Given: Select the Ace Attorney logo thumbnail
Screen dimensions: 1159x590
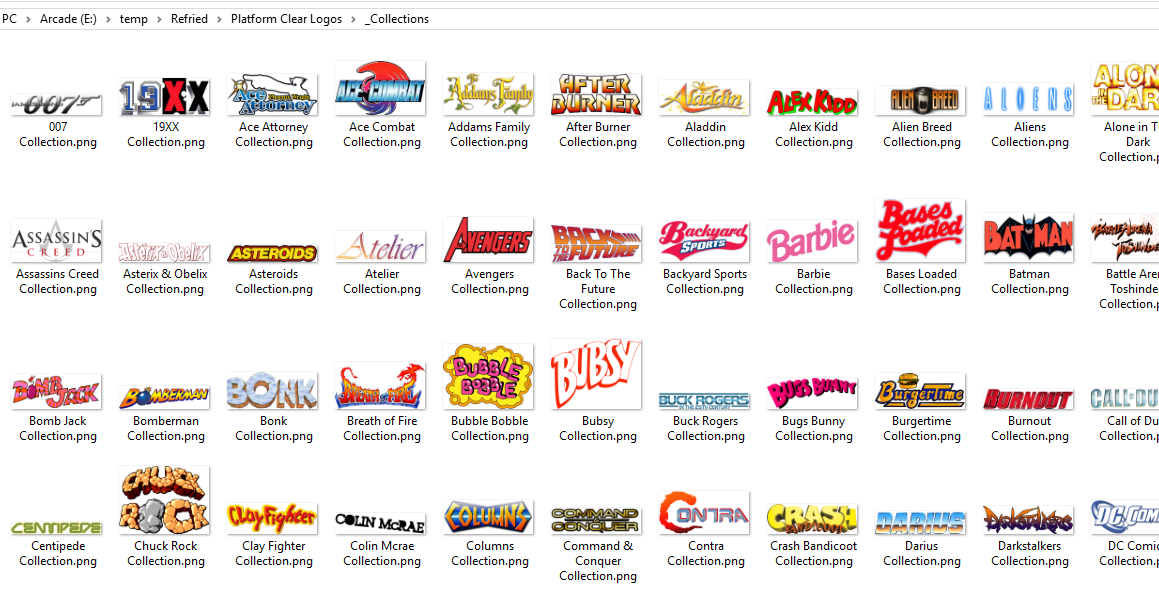Looking at the screenshot, I should (x=272, y=95).
